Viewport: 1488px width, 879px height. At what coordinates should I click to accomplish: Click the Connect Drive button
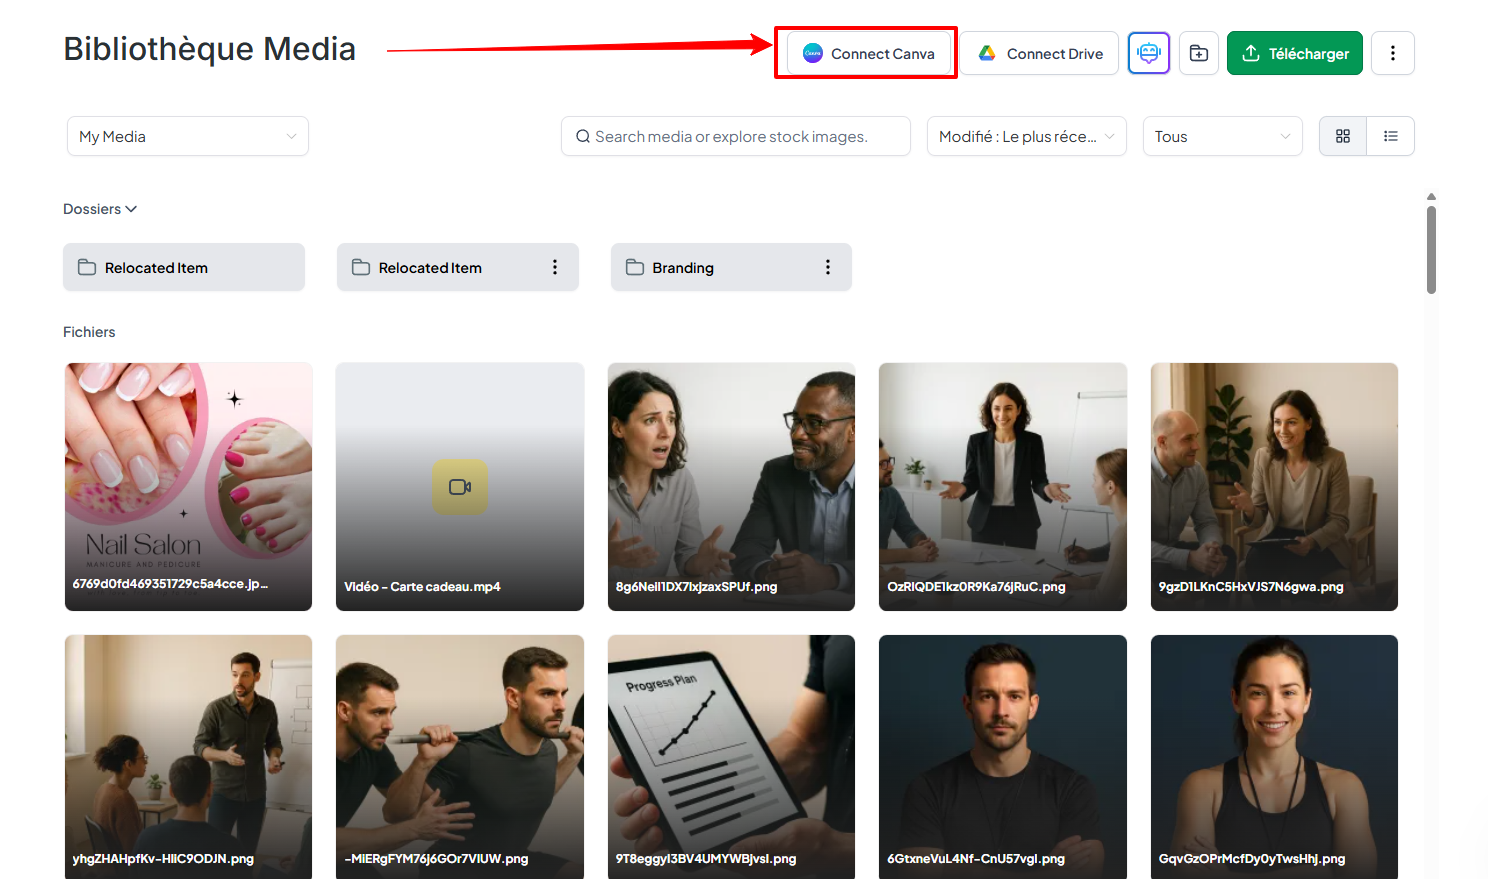[1040, 53]
